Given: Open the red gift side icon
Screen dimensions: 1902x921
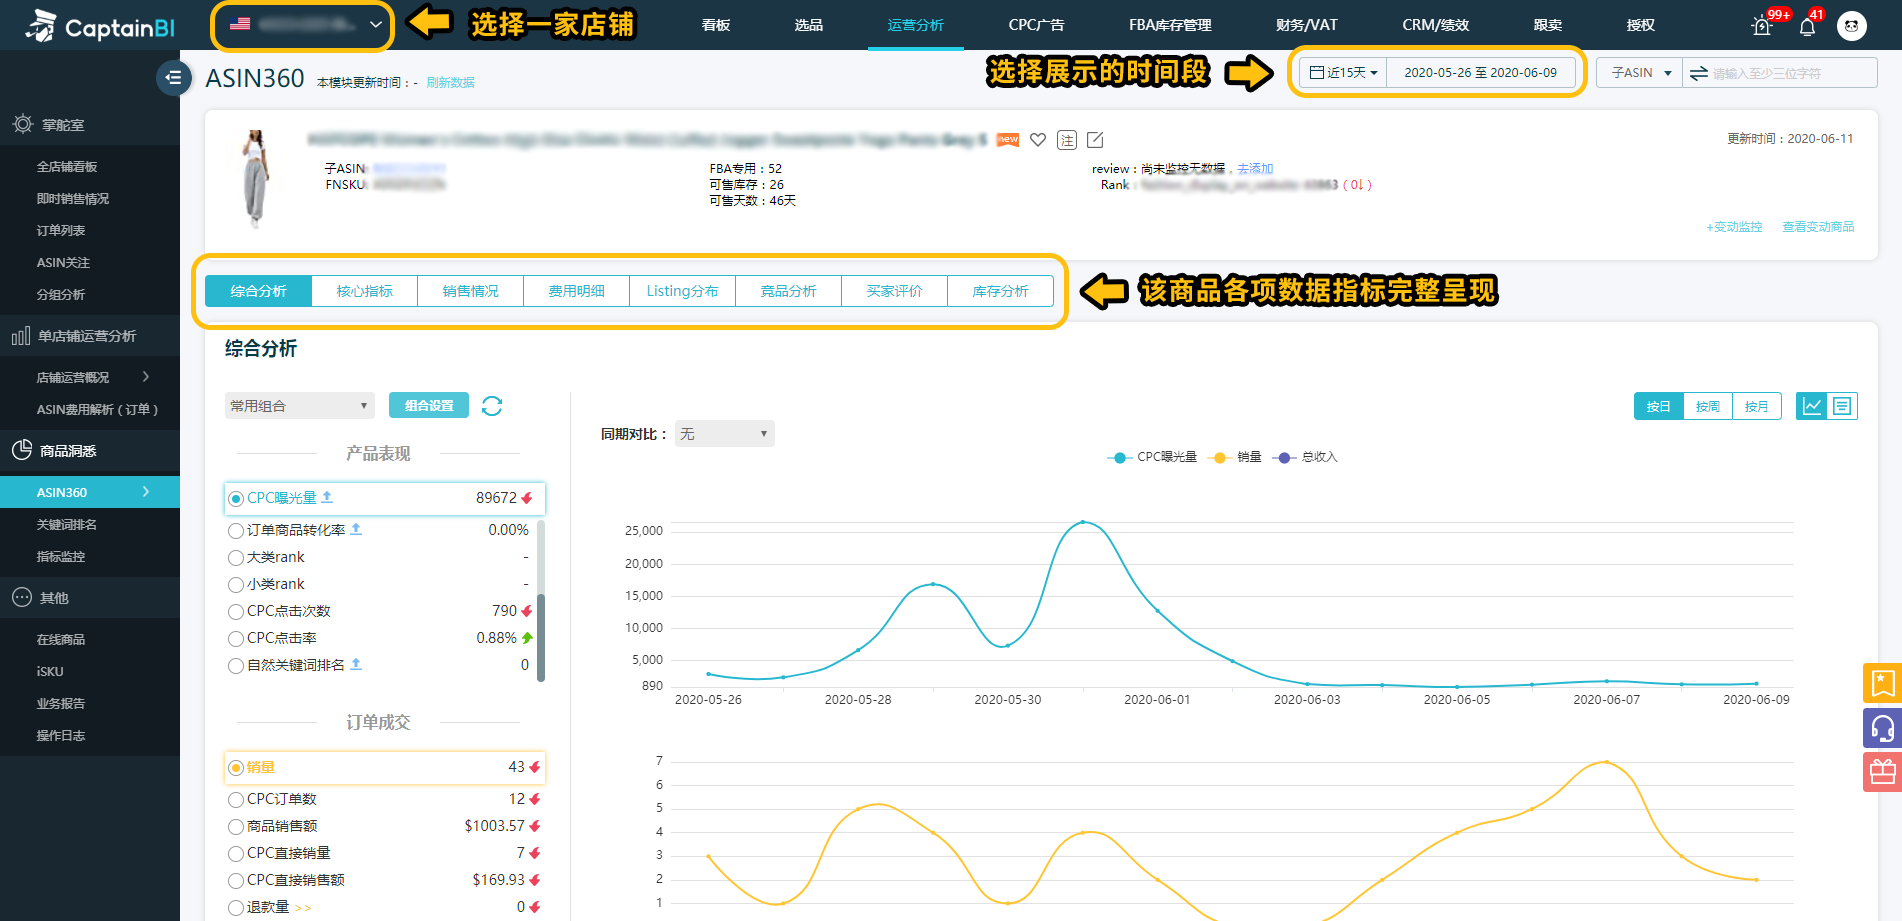Looking at the screenshot, I should [x=1882, y=772].
